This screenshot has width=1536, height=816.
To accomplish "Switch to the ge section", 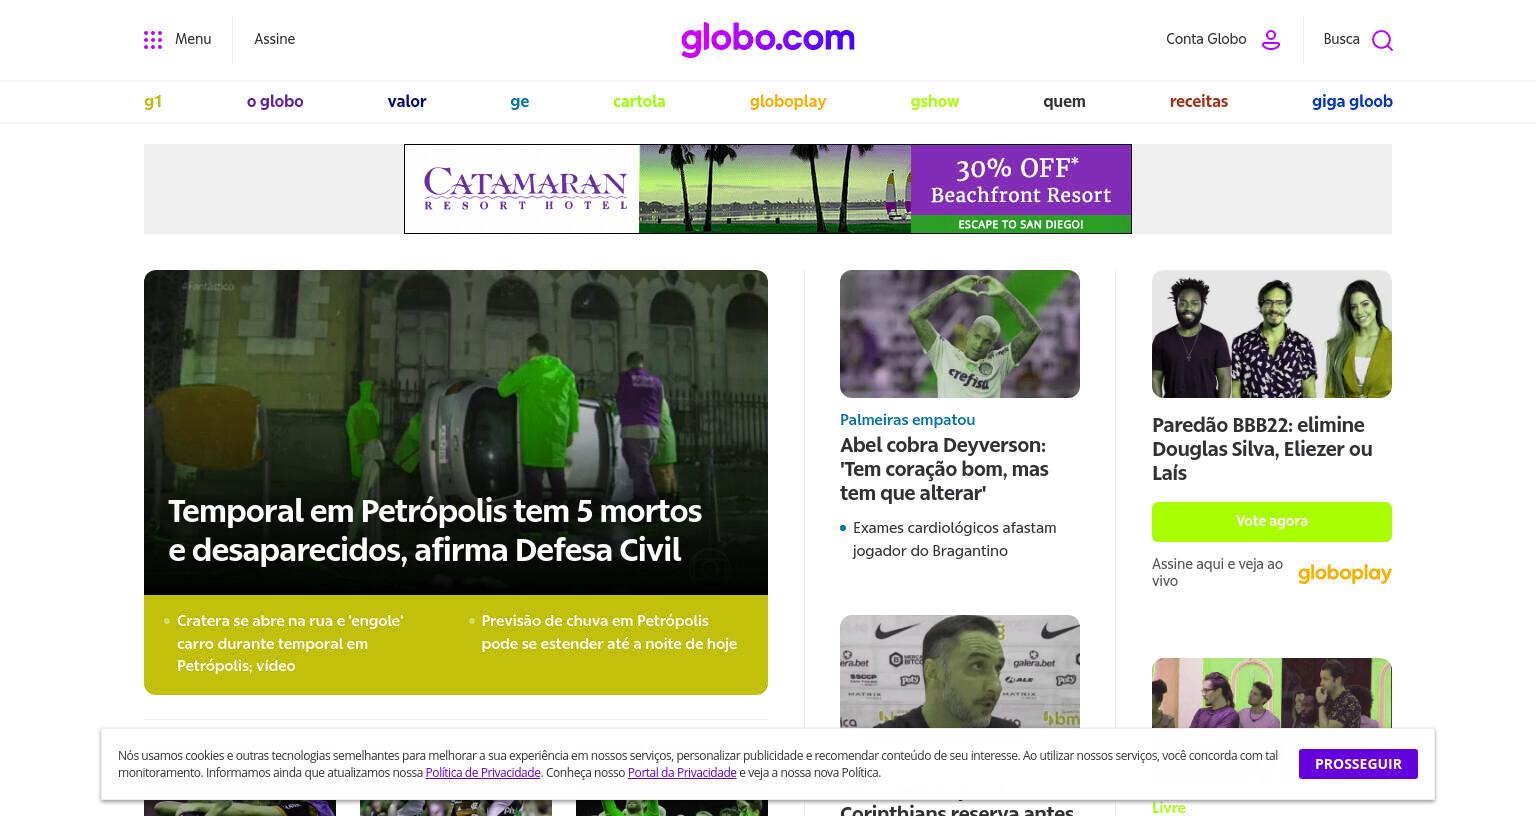I will pos(519,101).
